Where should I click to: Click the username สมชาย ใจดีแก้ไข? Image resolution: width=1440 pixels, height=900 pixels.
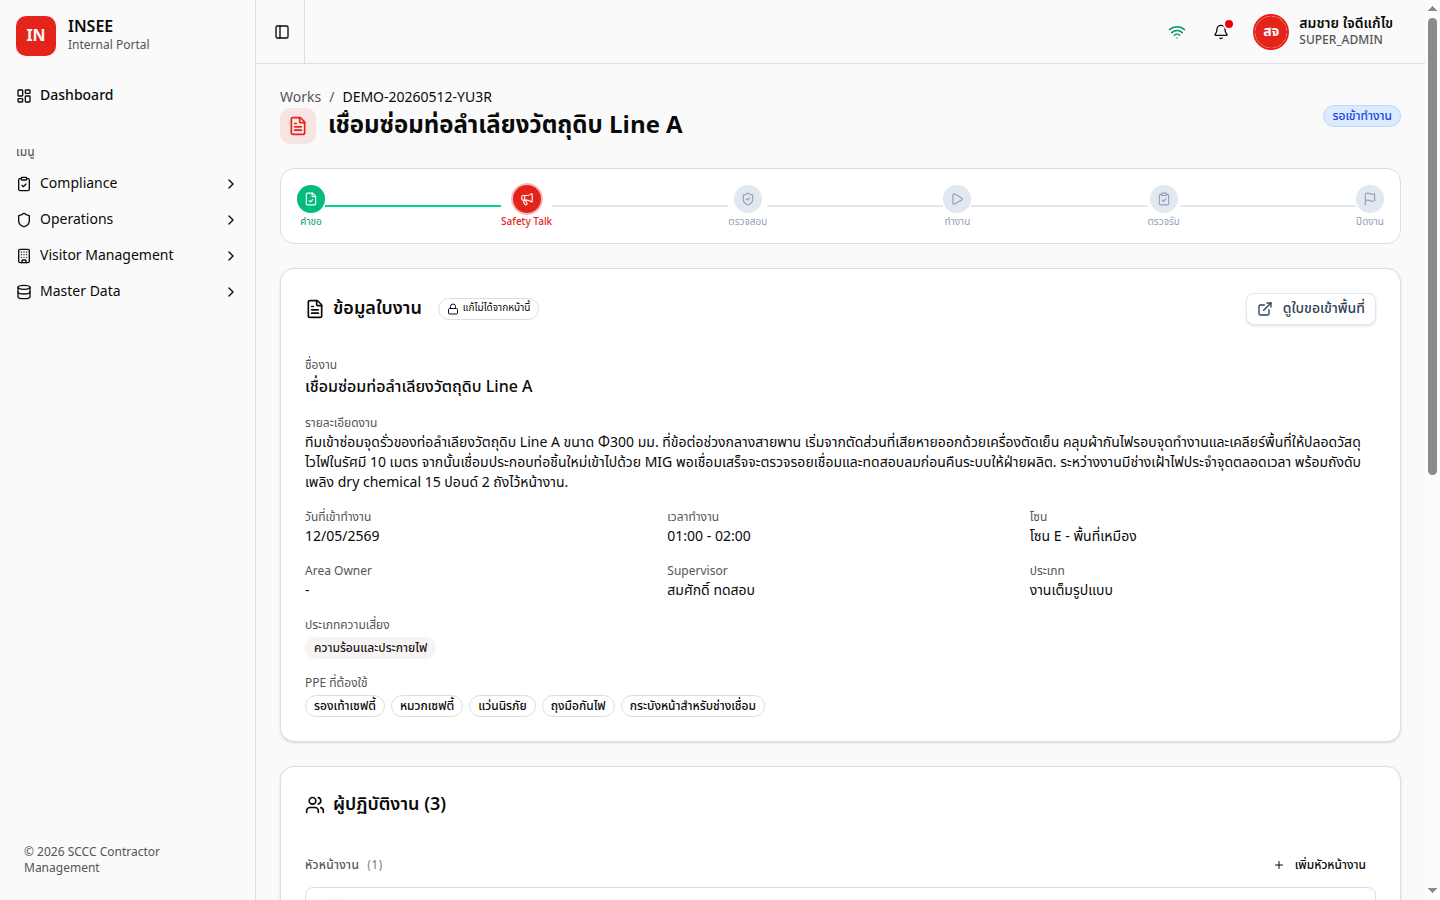(x=1346, y=23)
